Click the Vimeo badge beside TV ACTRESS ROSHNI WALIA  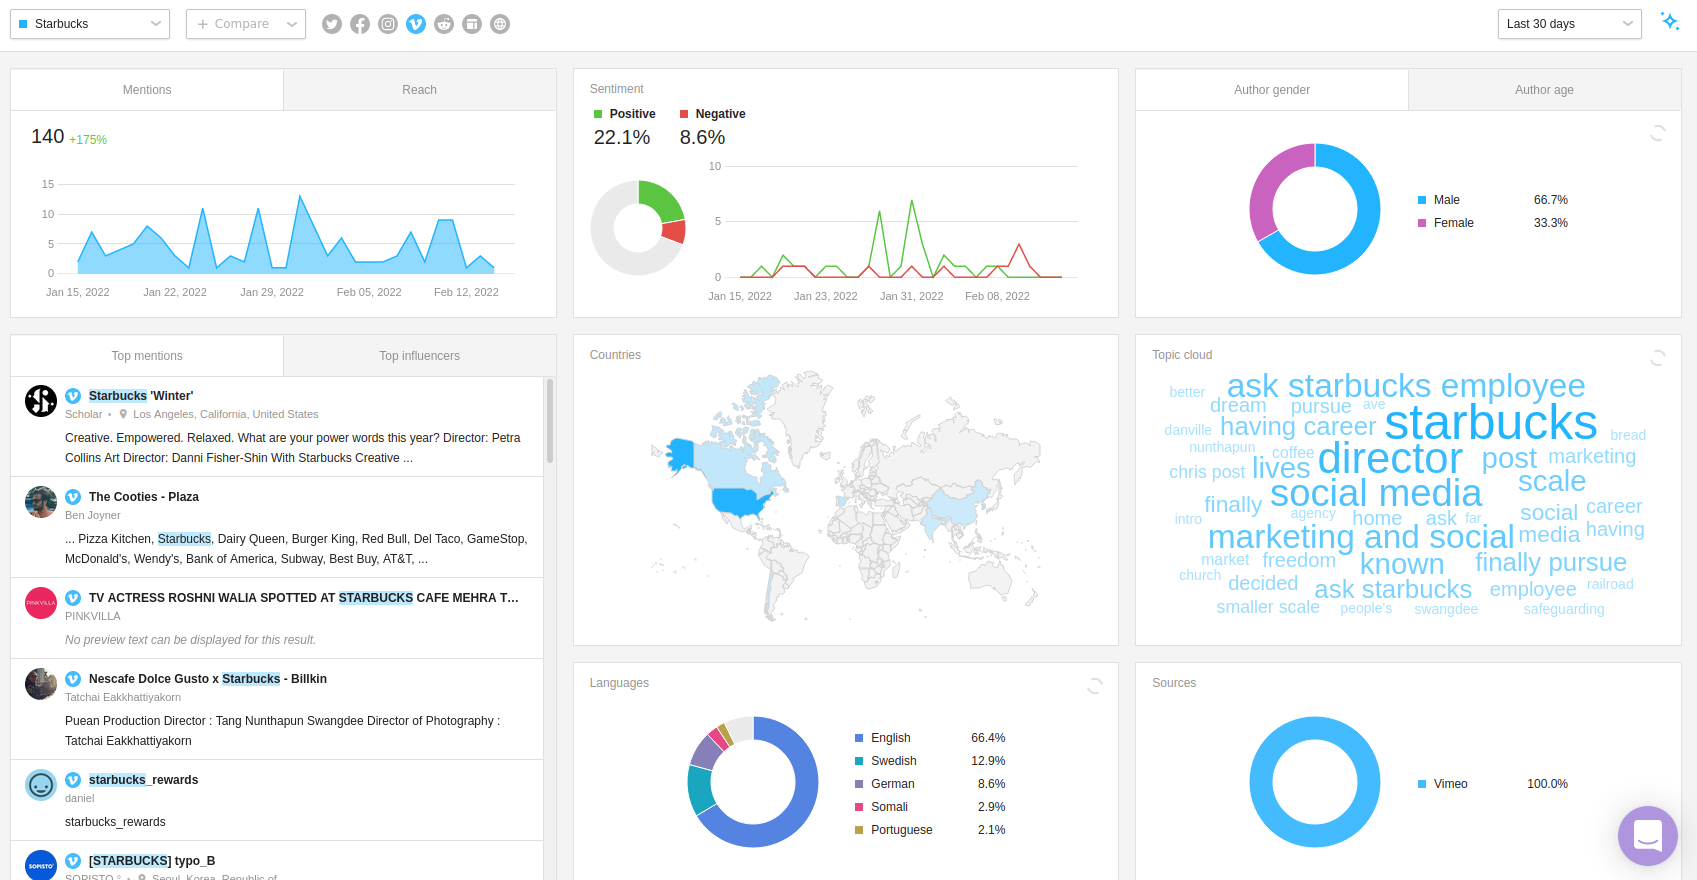click(73, 598)
